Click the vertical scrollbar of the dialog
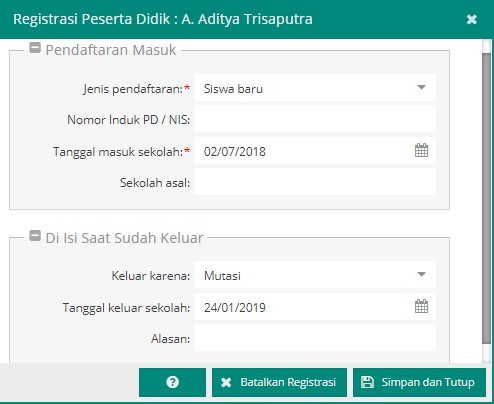The image size is (494, 404). click(x=486, y=197)
